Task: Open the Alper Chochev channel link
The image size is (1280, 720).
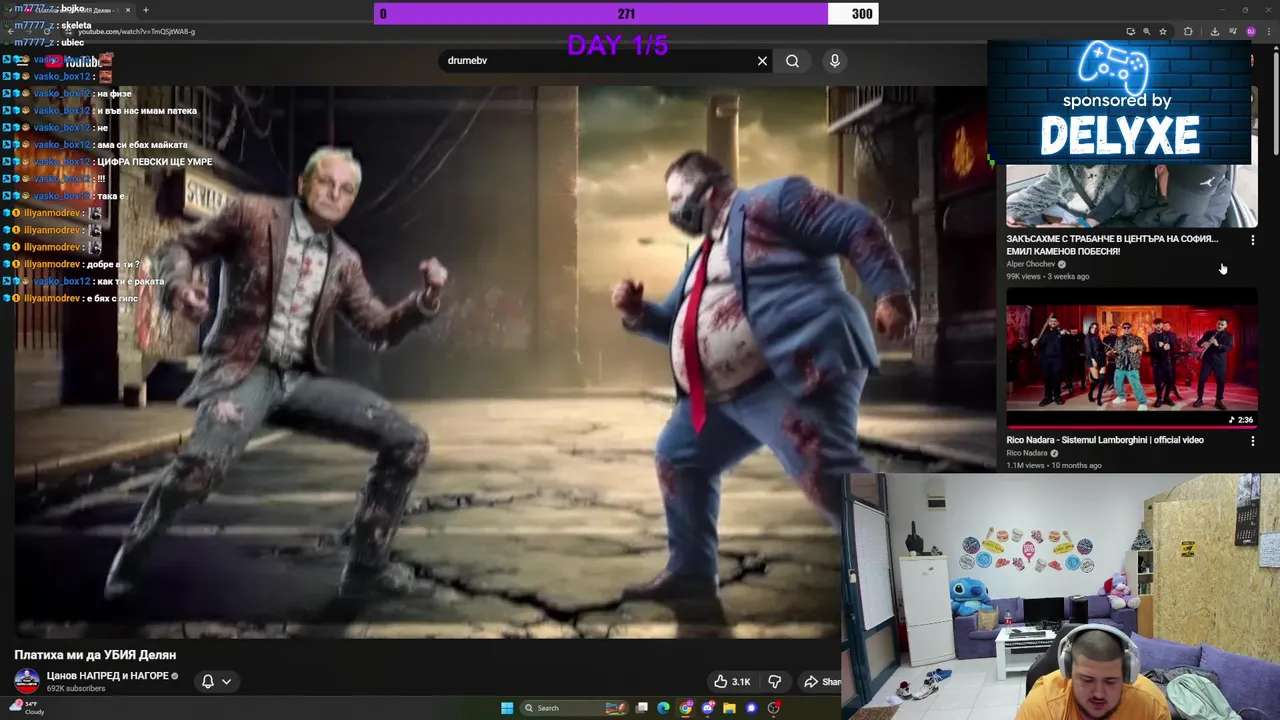Action: 1030,264
